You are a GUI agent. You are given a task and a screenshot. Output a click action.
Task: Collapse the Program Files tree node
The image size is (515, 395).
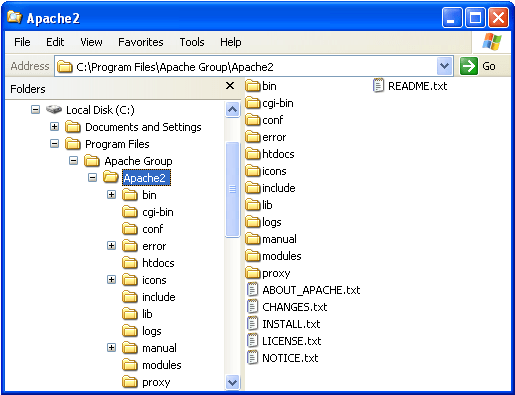(x=54, y=144)
